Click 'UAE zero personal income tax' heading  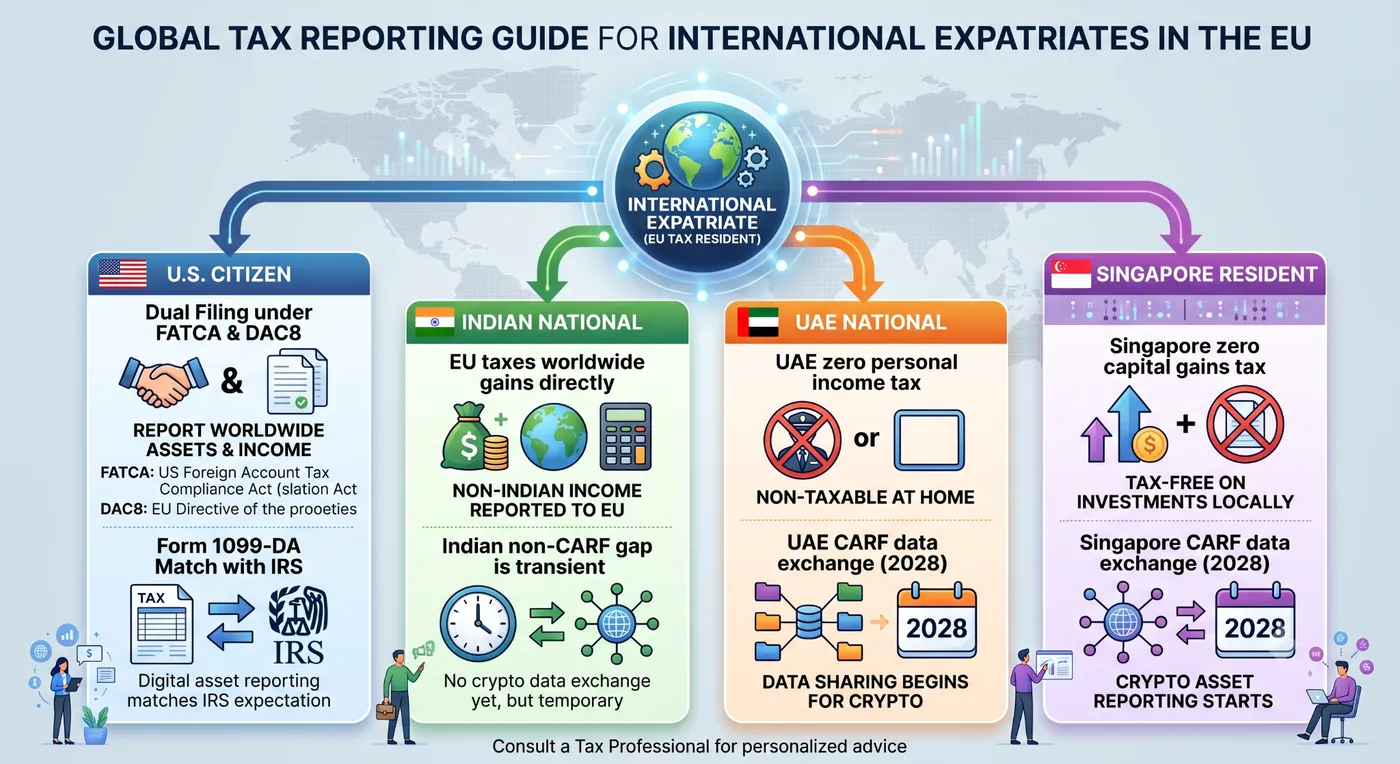point(866,372)
